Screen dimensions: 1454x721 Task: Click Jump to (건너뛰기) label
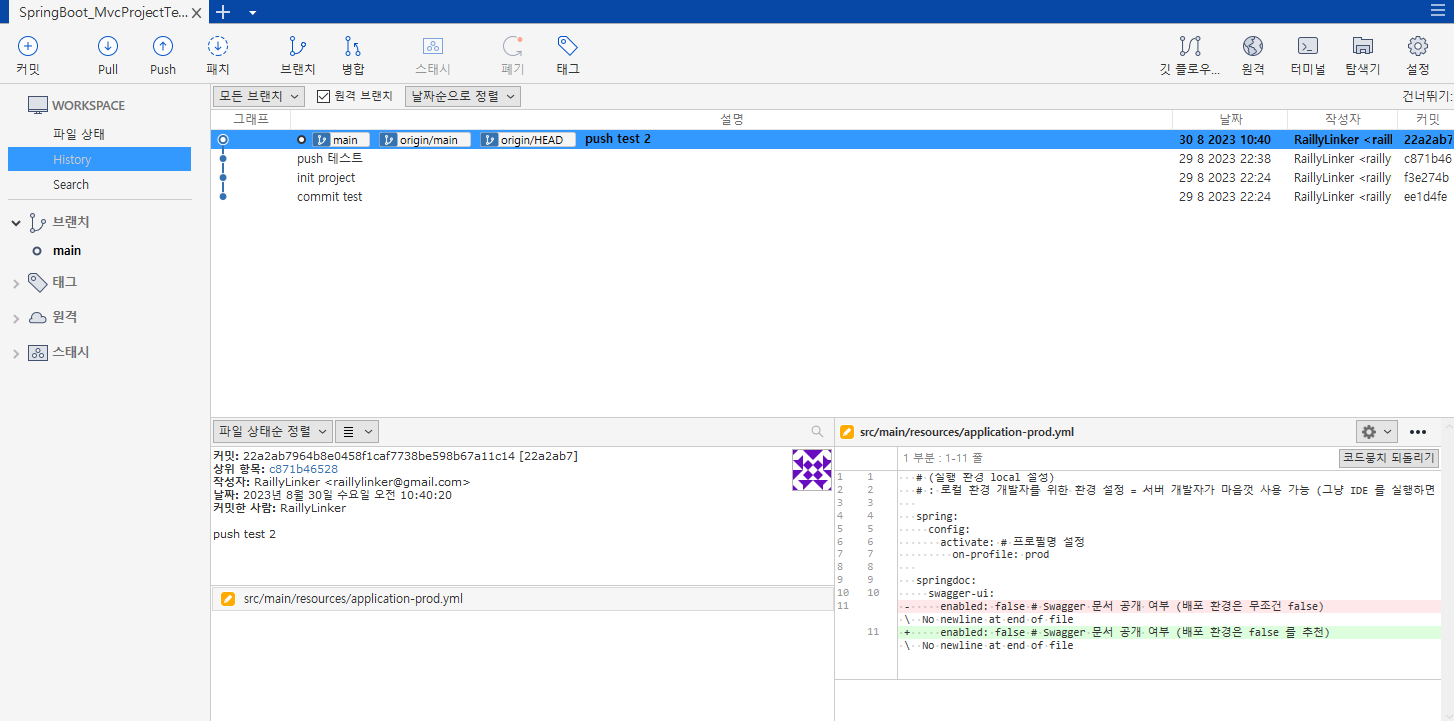pos(1427,96)
